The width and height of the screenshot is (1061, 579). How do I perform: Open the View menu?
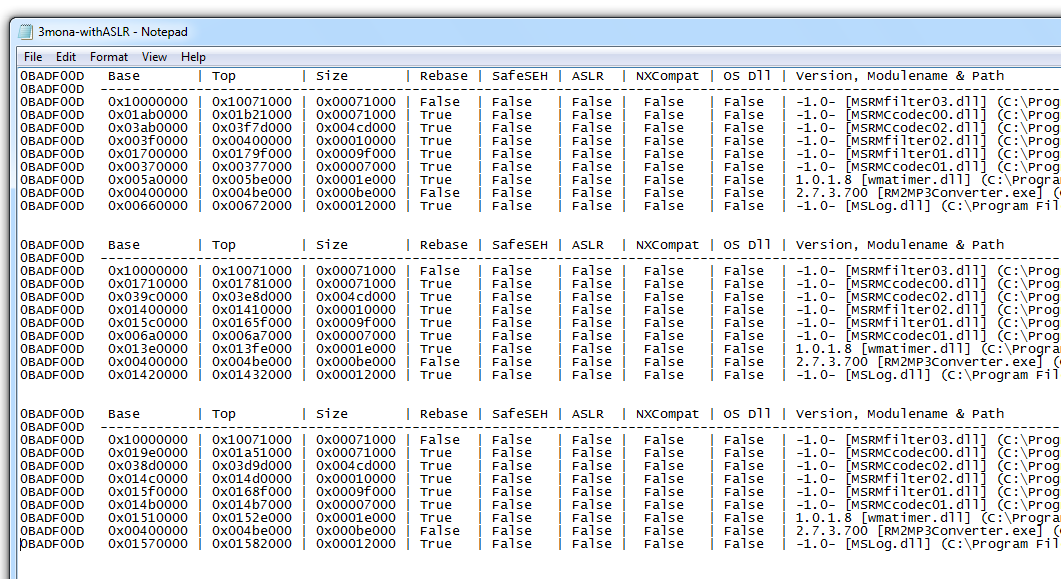tap(154, 57)
